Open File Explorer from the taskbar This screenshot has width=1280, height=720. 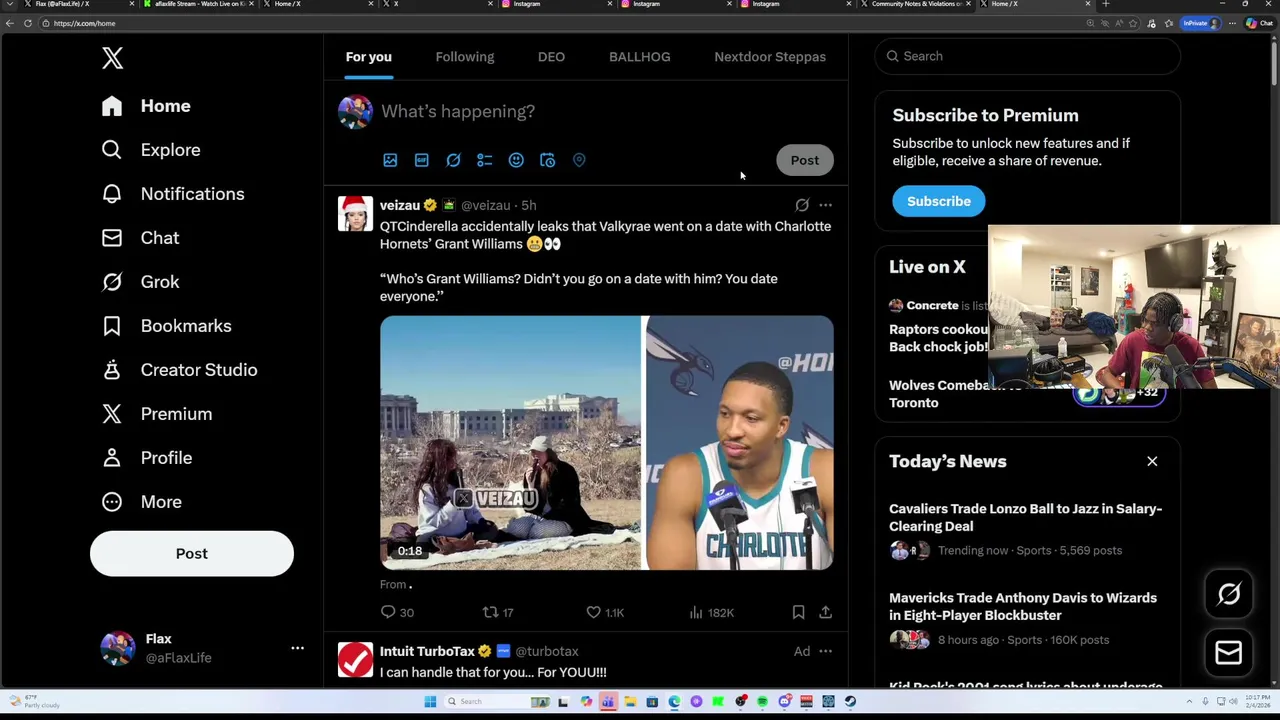click(x=630, y=702)
